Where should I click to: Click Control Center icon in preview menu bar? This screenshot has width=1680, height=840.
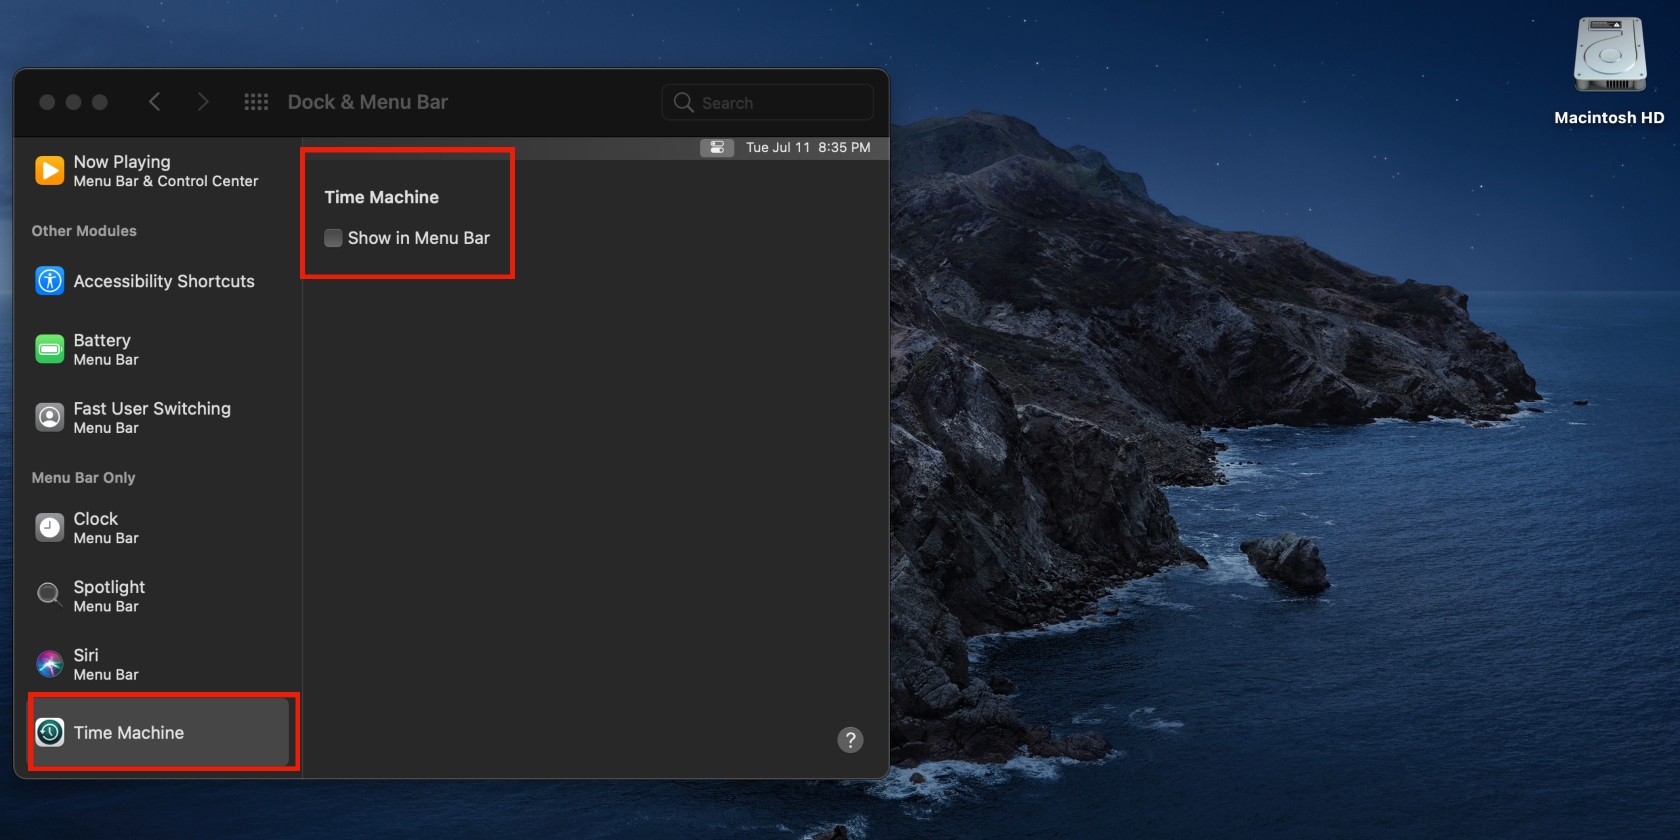click(x=717, y=147)
